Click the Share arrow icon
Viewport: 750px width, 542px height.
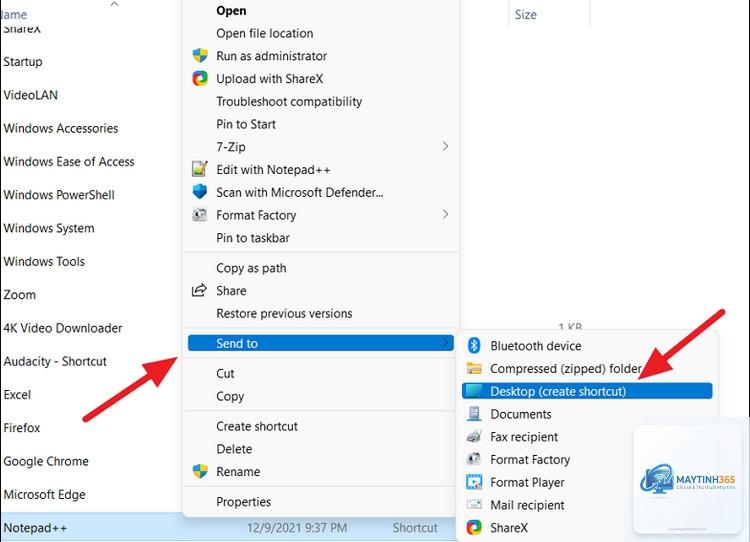(199, 290)
